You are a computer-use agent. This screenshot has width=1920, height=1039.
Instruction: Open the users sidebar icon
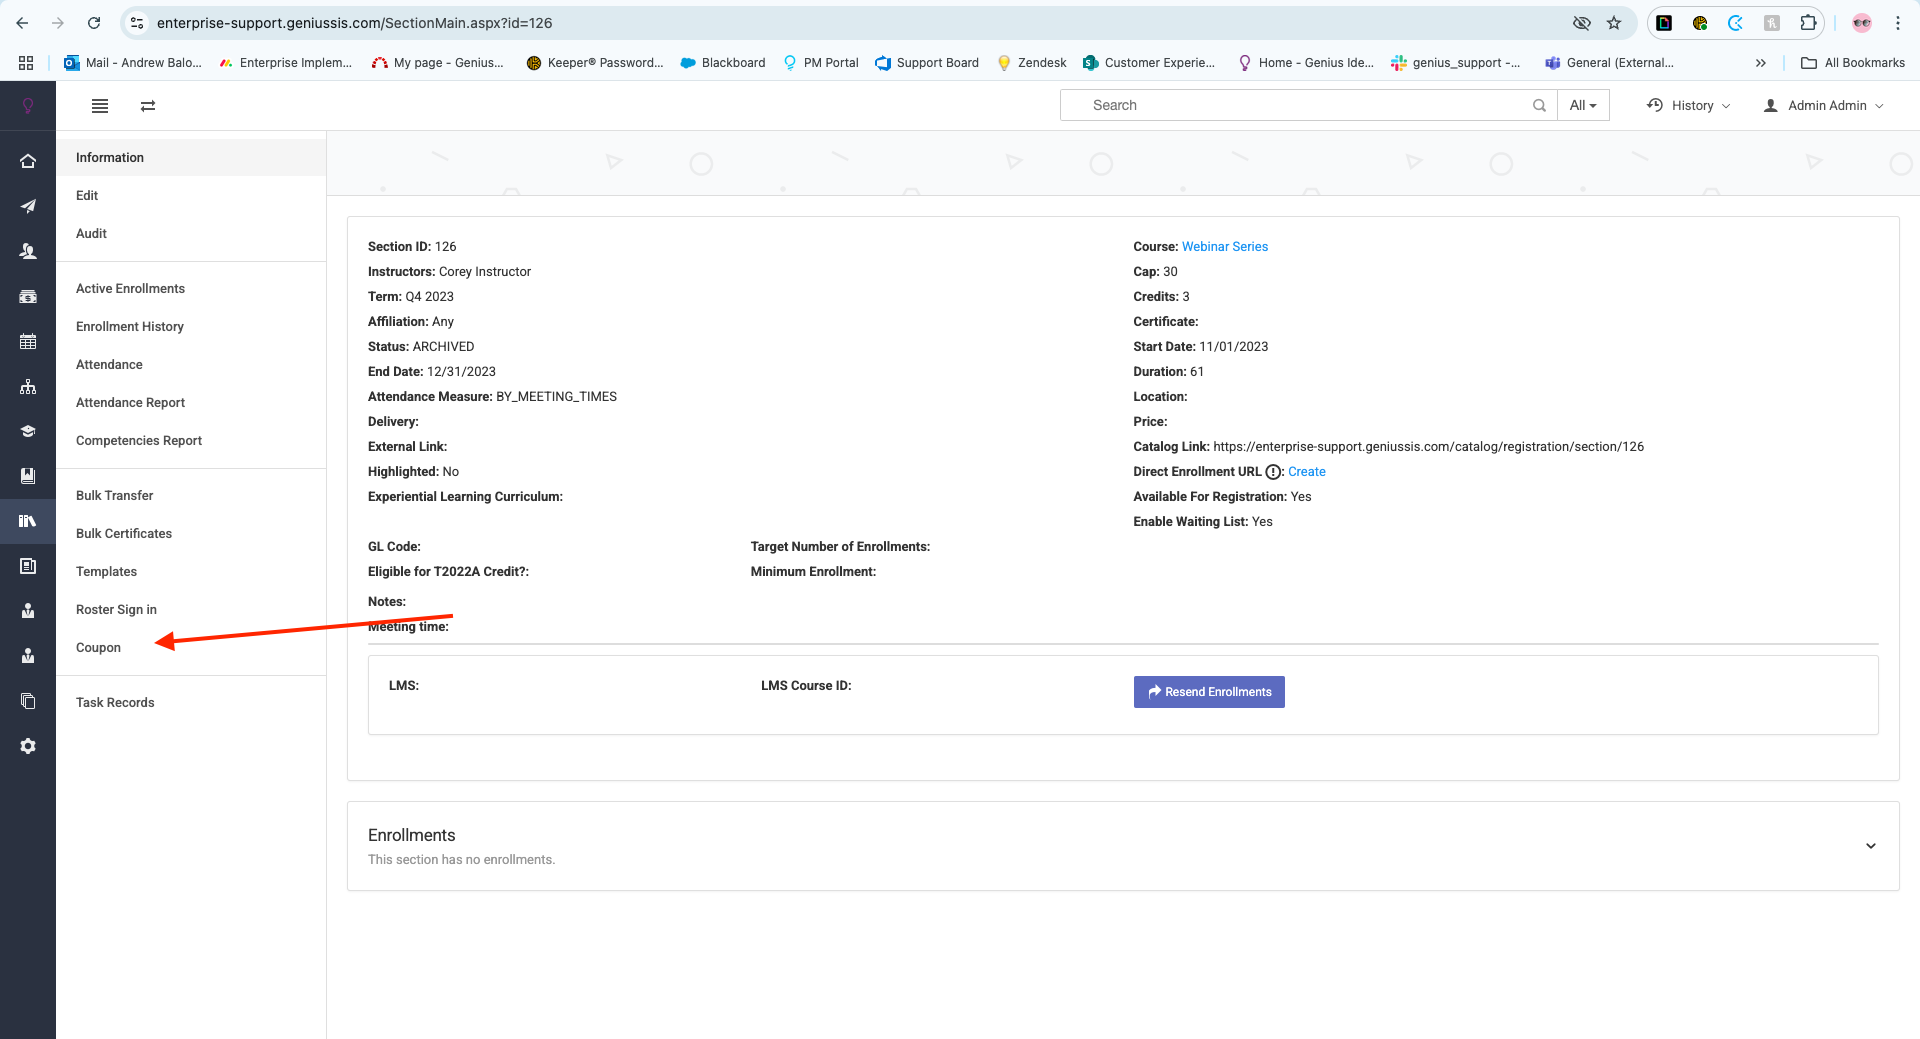pos(28,251)
